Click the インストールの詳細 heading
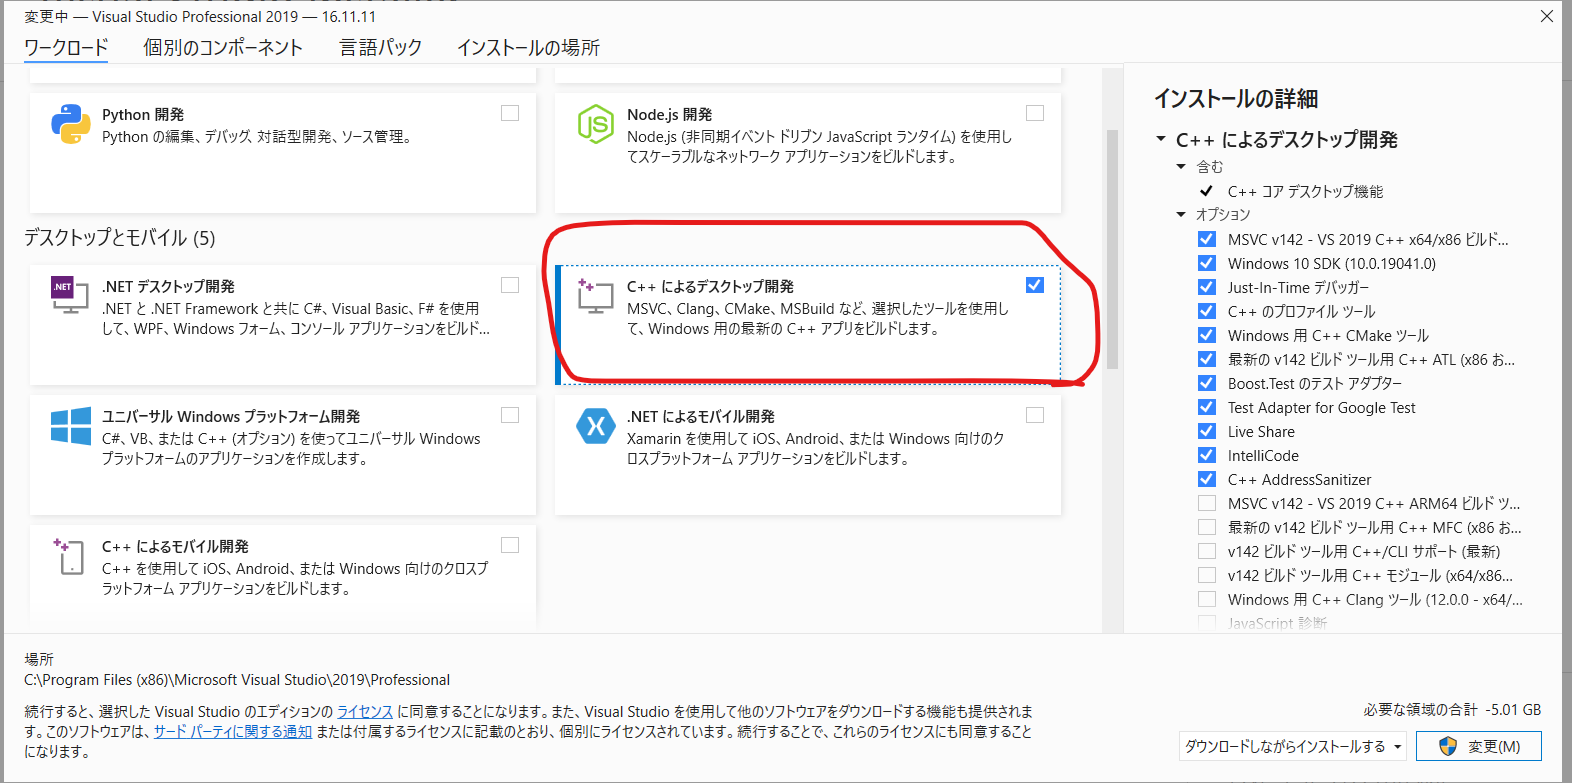The image size is (1572, 783). (1236, 98)
